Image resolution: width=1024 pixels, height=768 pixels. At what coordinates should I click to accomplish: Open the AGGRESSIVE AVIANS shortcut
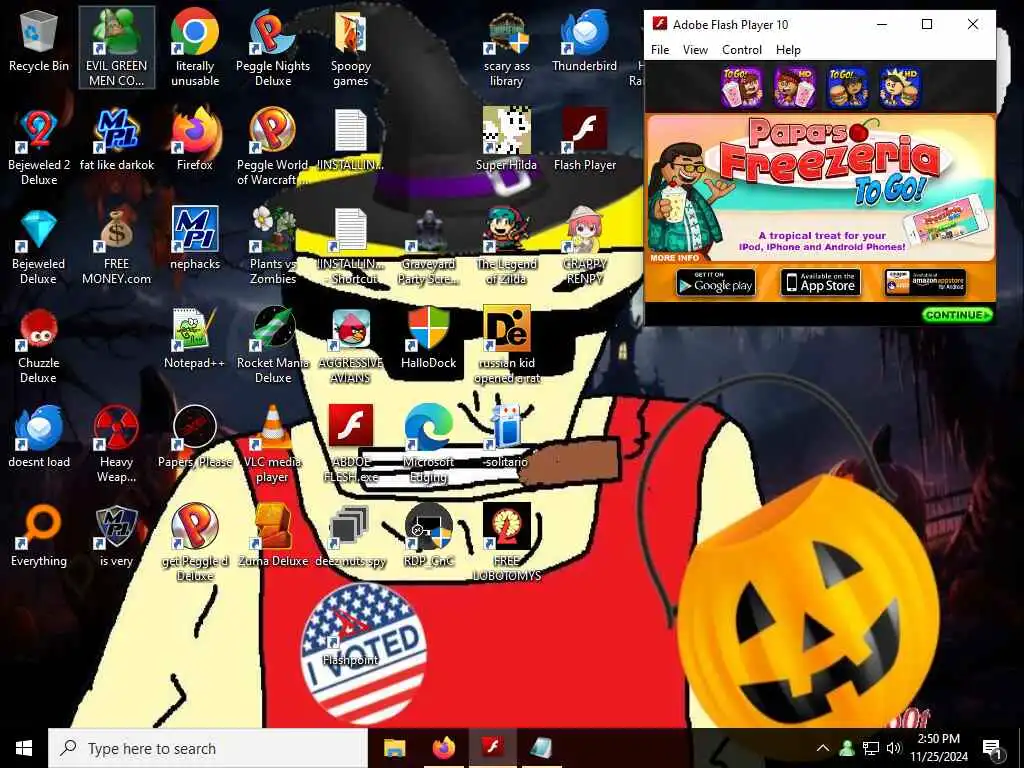[x=351, y=345]
